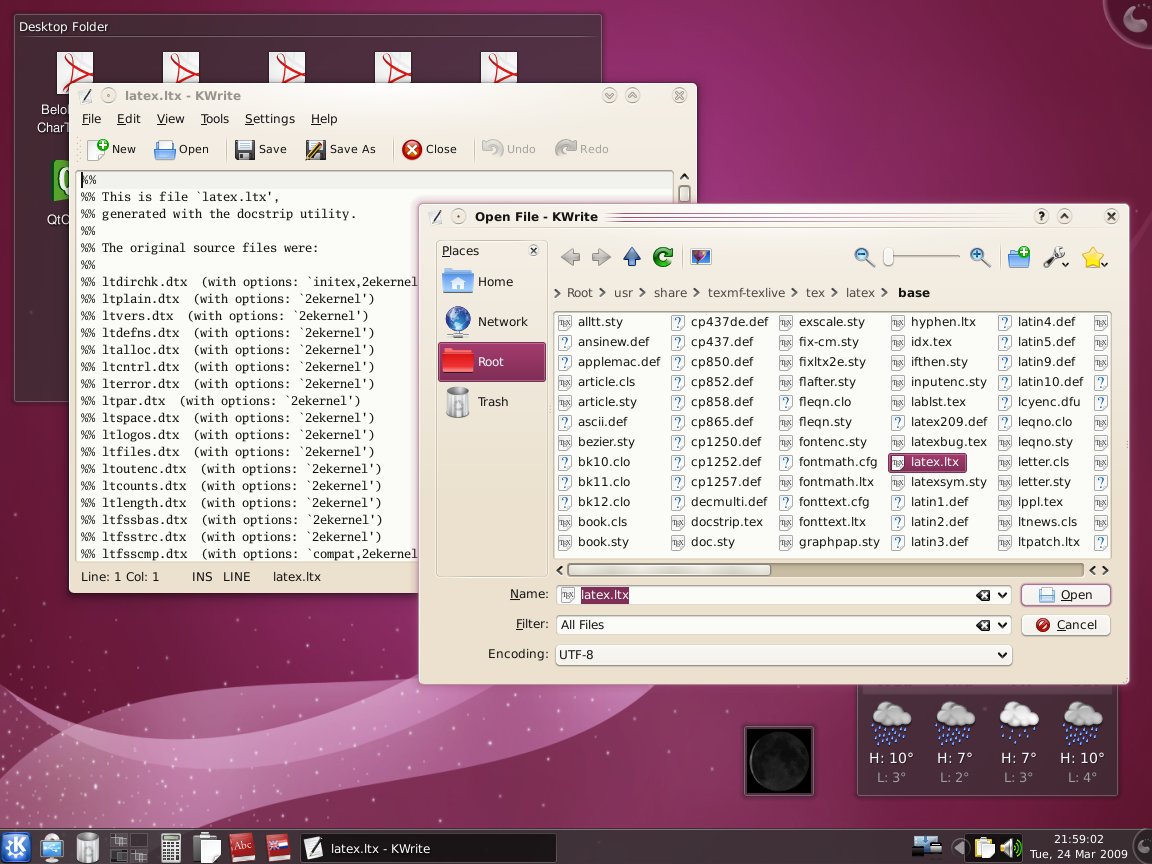
Task: Click the KWrite vertical scrollbar up arrow
Action: [x=684, y=176]
